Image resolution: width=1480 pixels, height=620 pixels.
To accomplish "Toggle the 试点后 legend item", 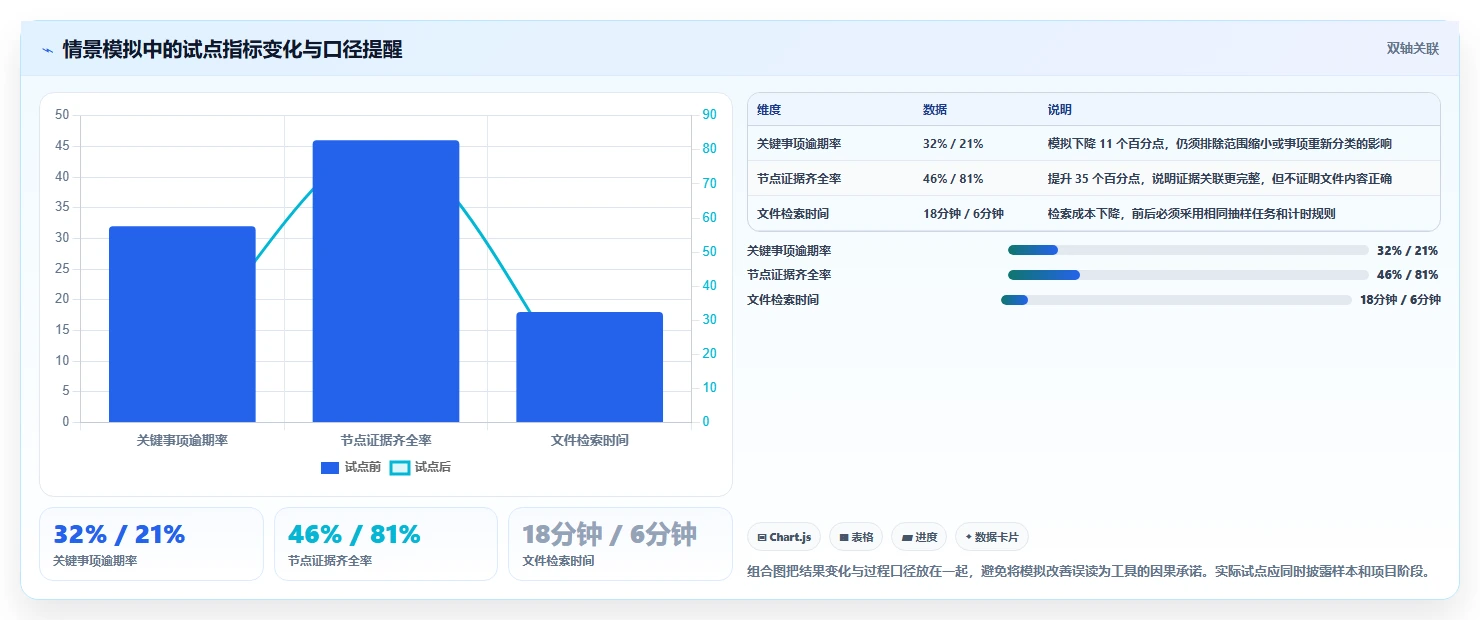I will click(420, 467).
